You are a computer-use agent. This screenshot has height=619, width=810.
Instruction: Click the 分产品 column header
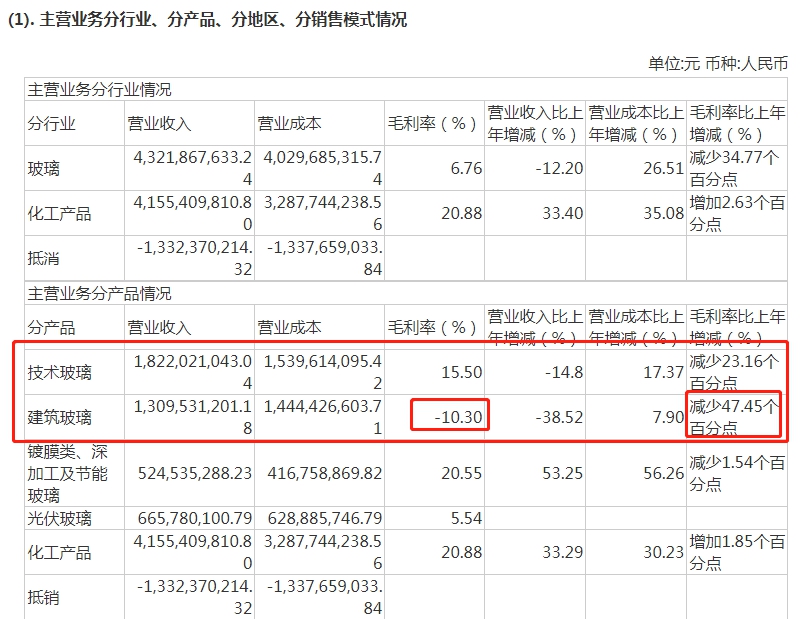pyautogui.click(x=52, y=328)
